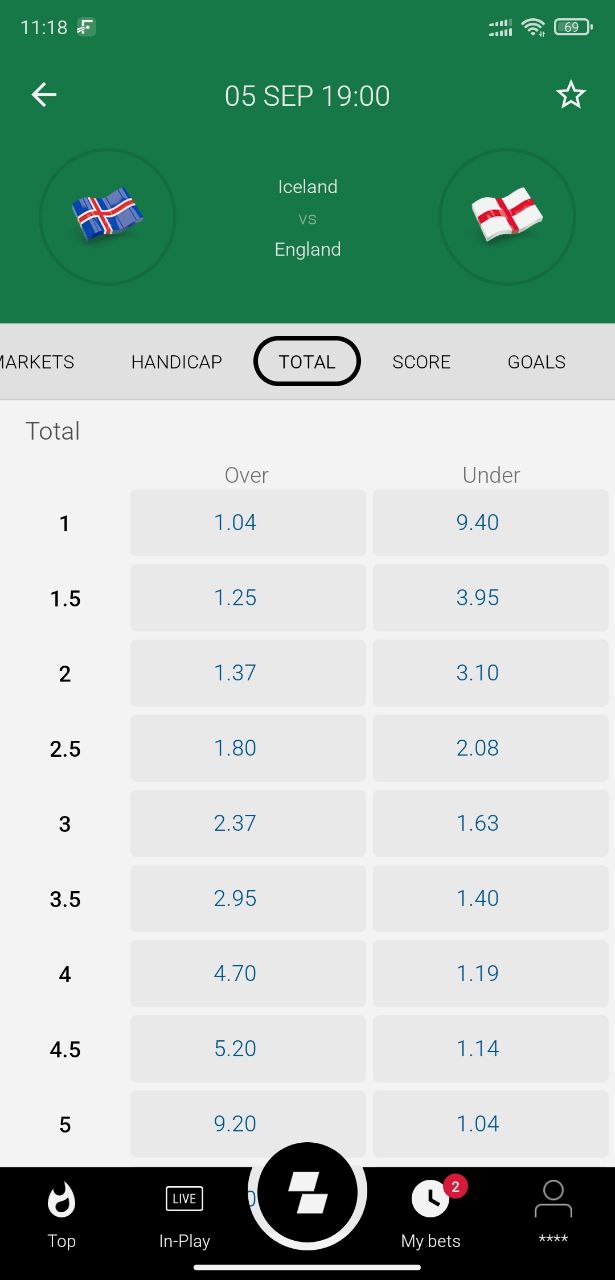Switch to the Score tab
The height and width of the screenshot is (1280, 615).
(421, 362)
